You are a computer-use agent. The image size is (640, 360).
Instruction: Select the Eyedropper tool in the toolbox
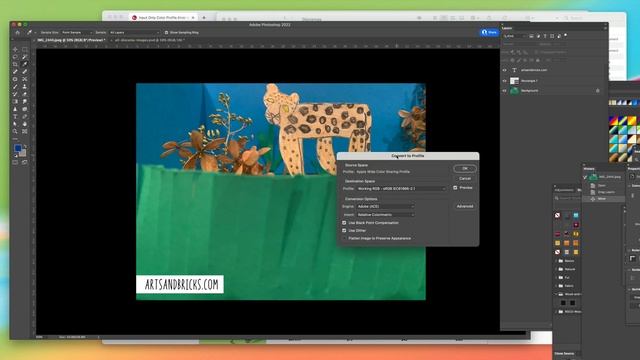25,64
